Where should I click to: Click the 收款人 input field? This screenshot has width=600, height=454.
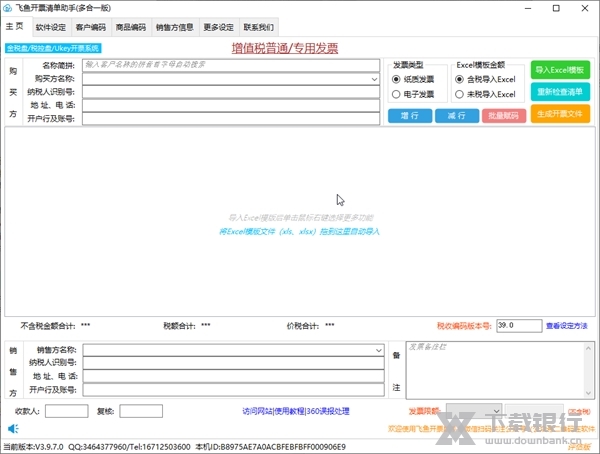67,411
